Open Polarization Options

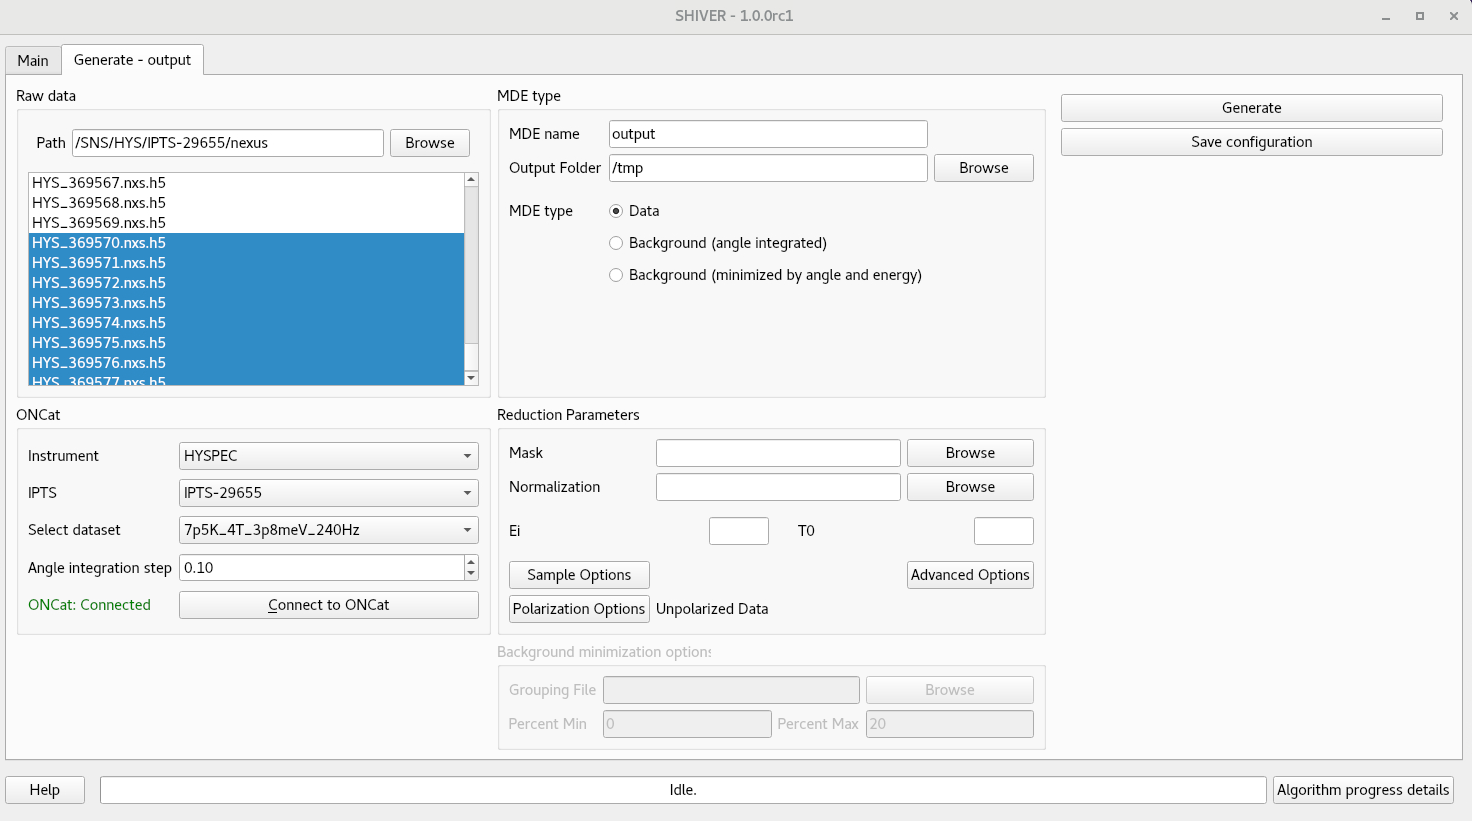click(x=578, y=608)
